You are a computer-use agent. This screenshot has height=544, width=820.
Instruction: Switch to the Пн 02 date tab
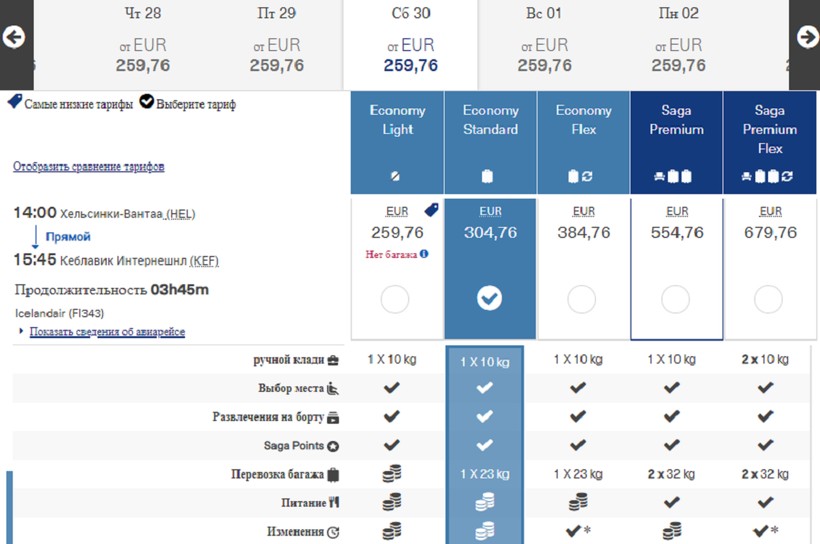click(x=679, y=45)
